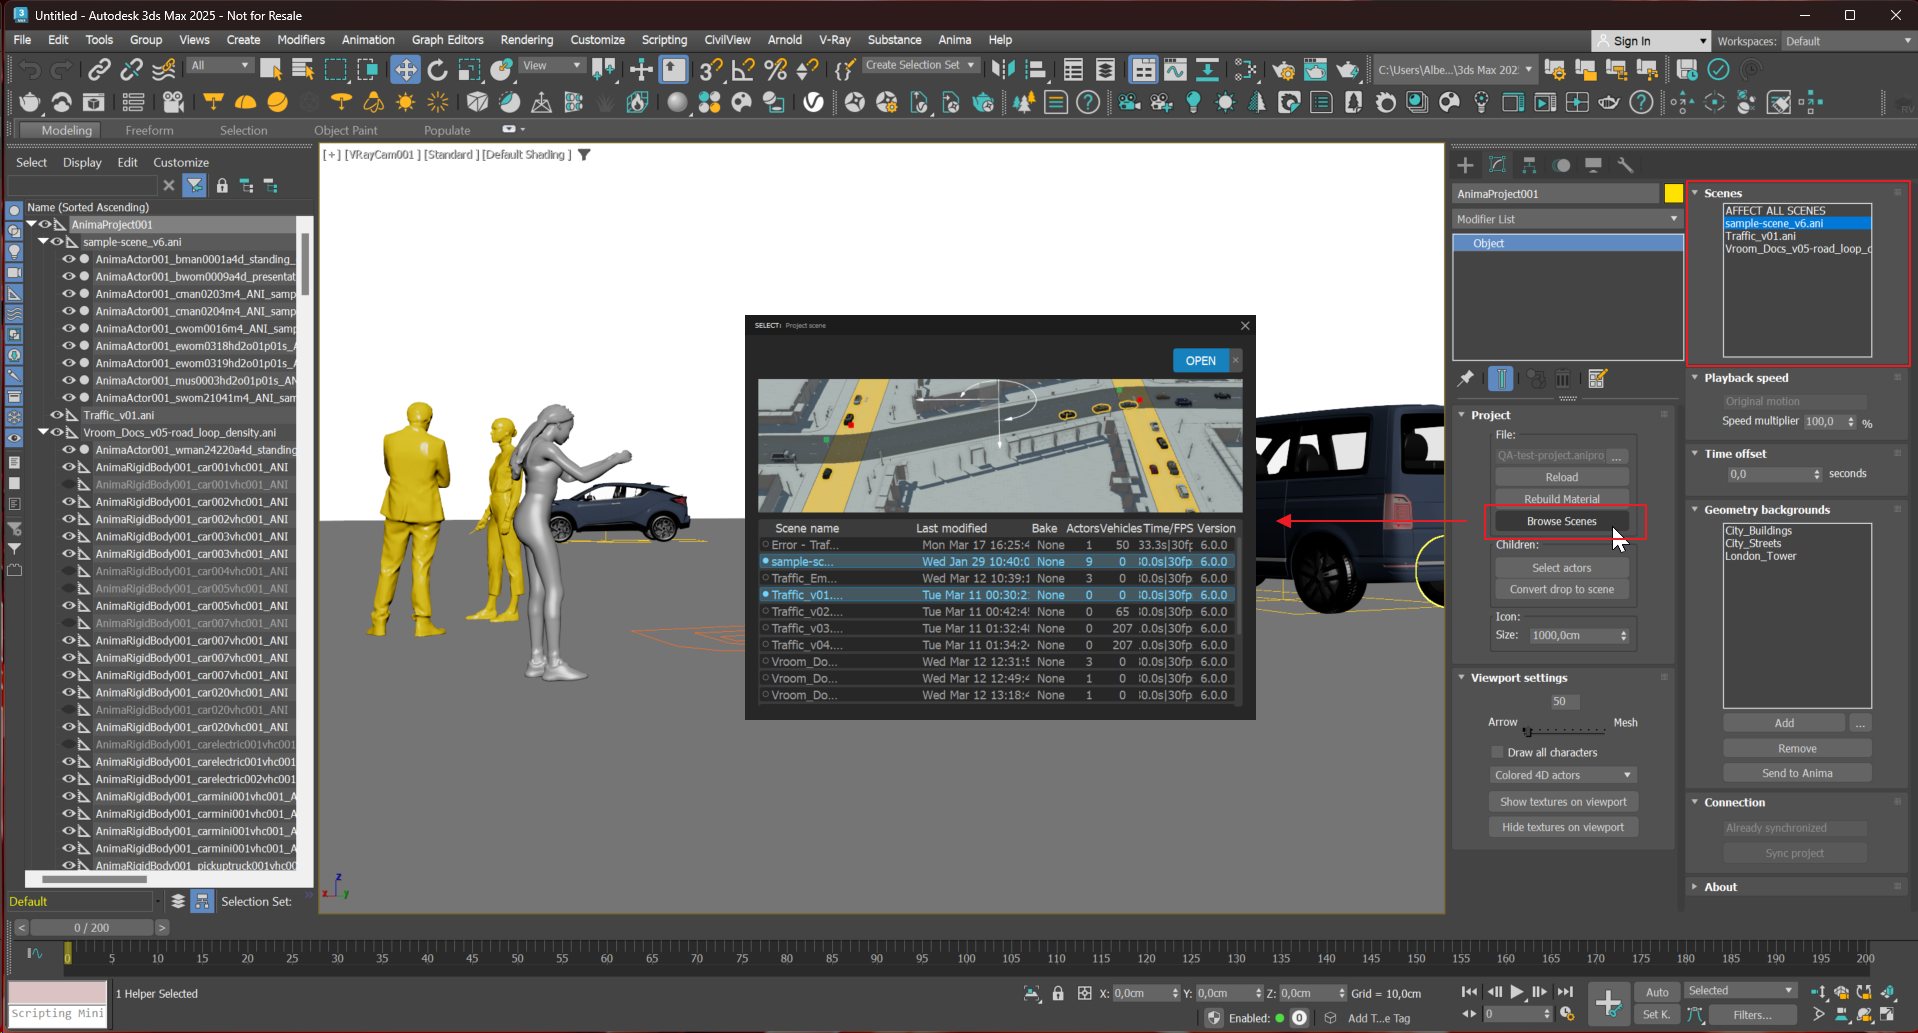Enable the Draw all characters checkbox

[x=1497, y=752]
